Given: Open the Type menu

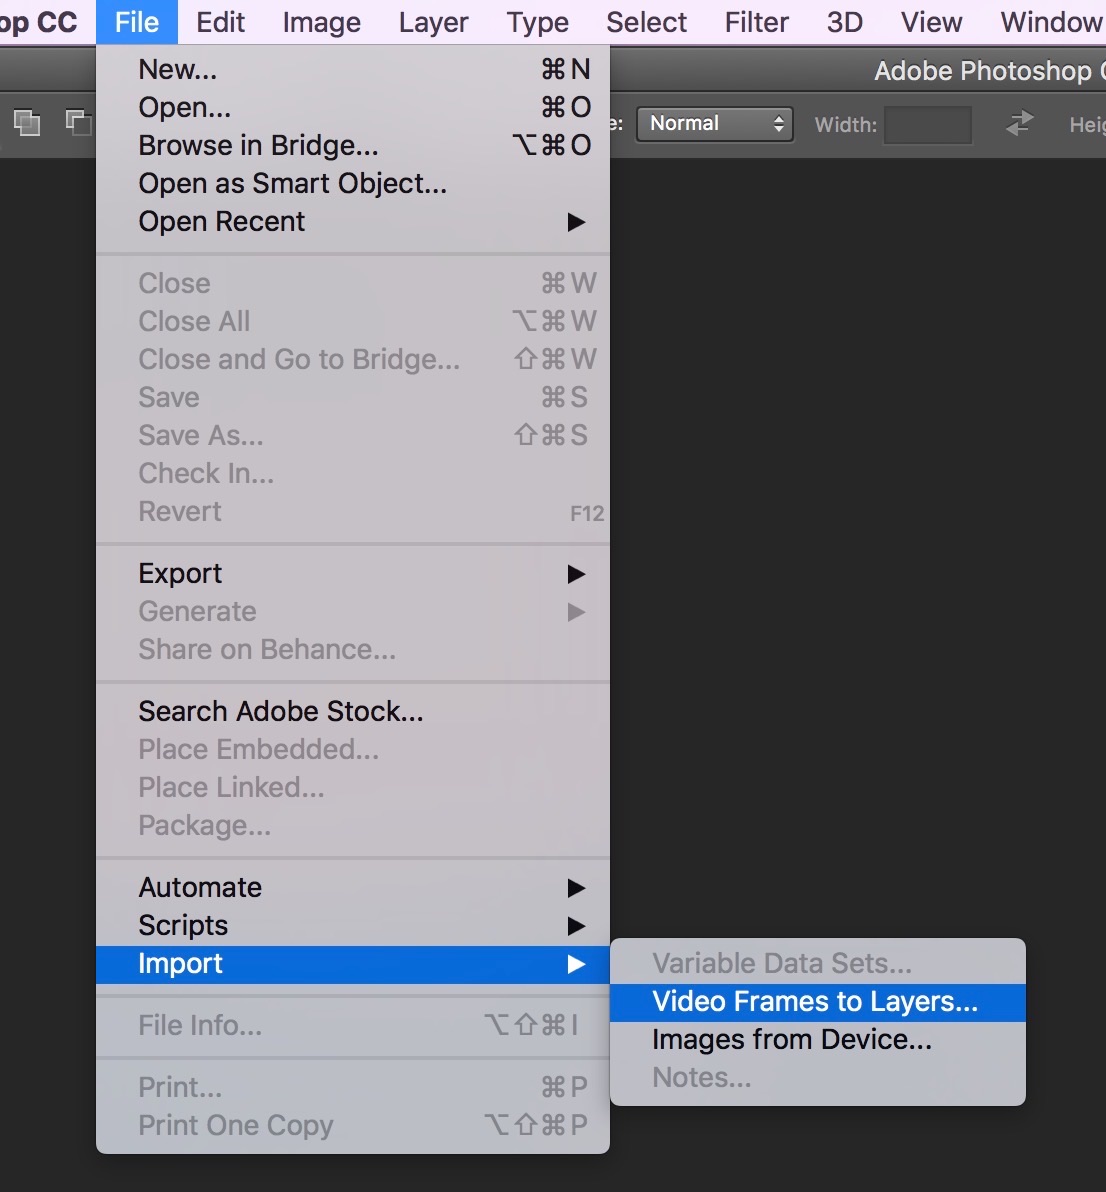Looking at the screenshot, I should [537, 22].
